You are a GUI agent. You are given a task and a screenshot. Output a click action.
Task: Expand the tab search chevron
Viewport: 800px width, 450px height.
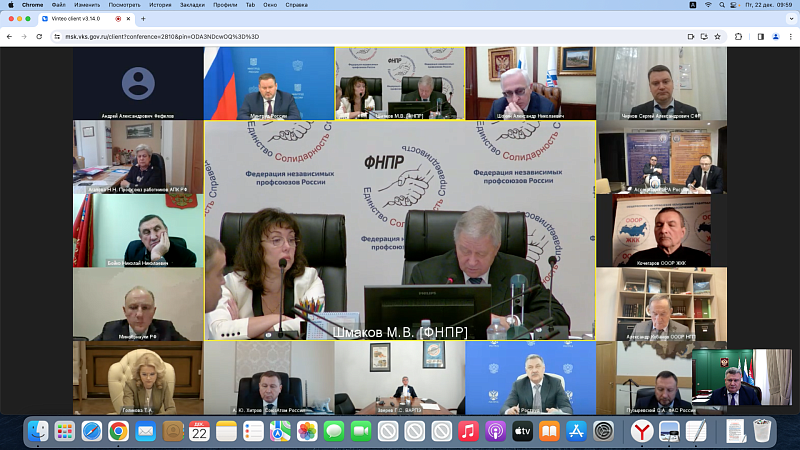[791, 19]
